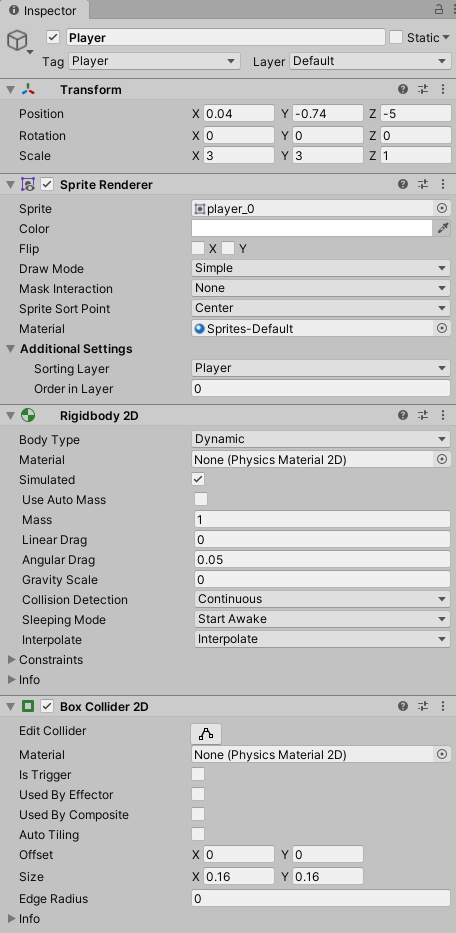Open Box Collider 2D help icon

coord(403,706)
